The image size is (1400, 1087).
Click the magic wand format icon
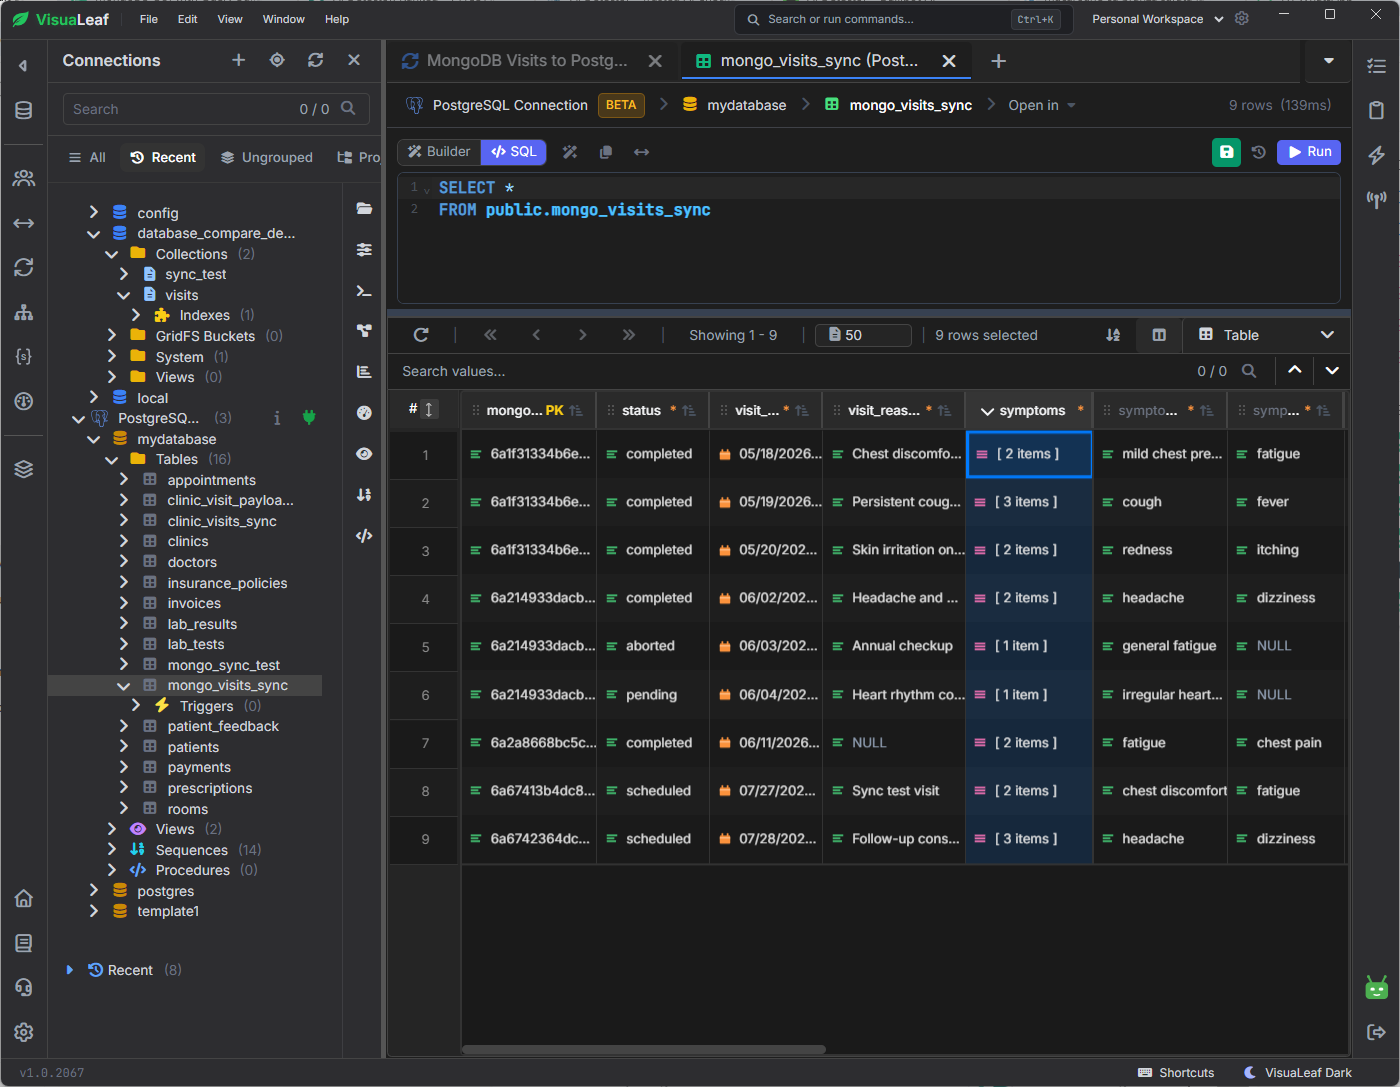pos(570,152)
